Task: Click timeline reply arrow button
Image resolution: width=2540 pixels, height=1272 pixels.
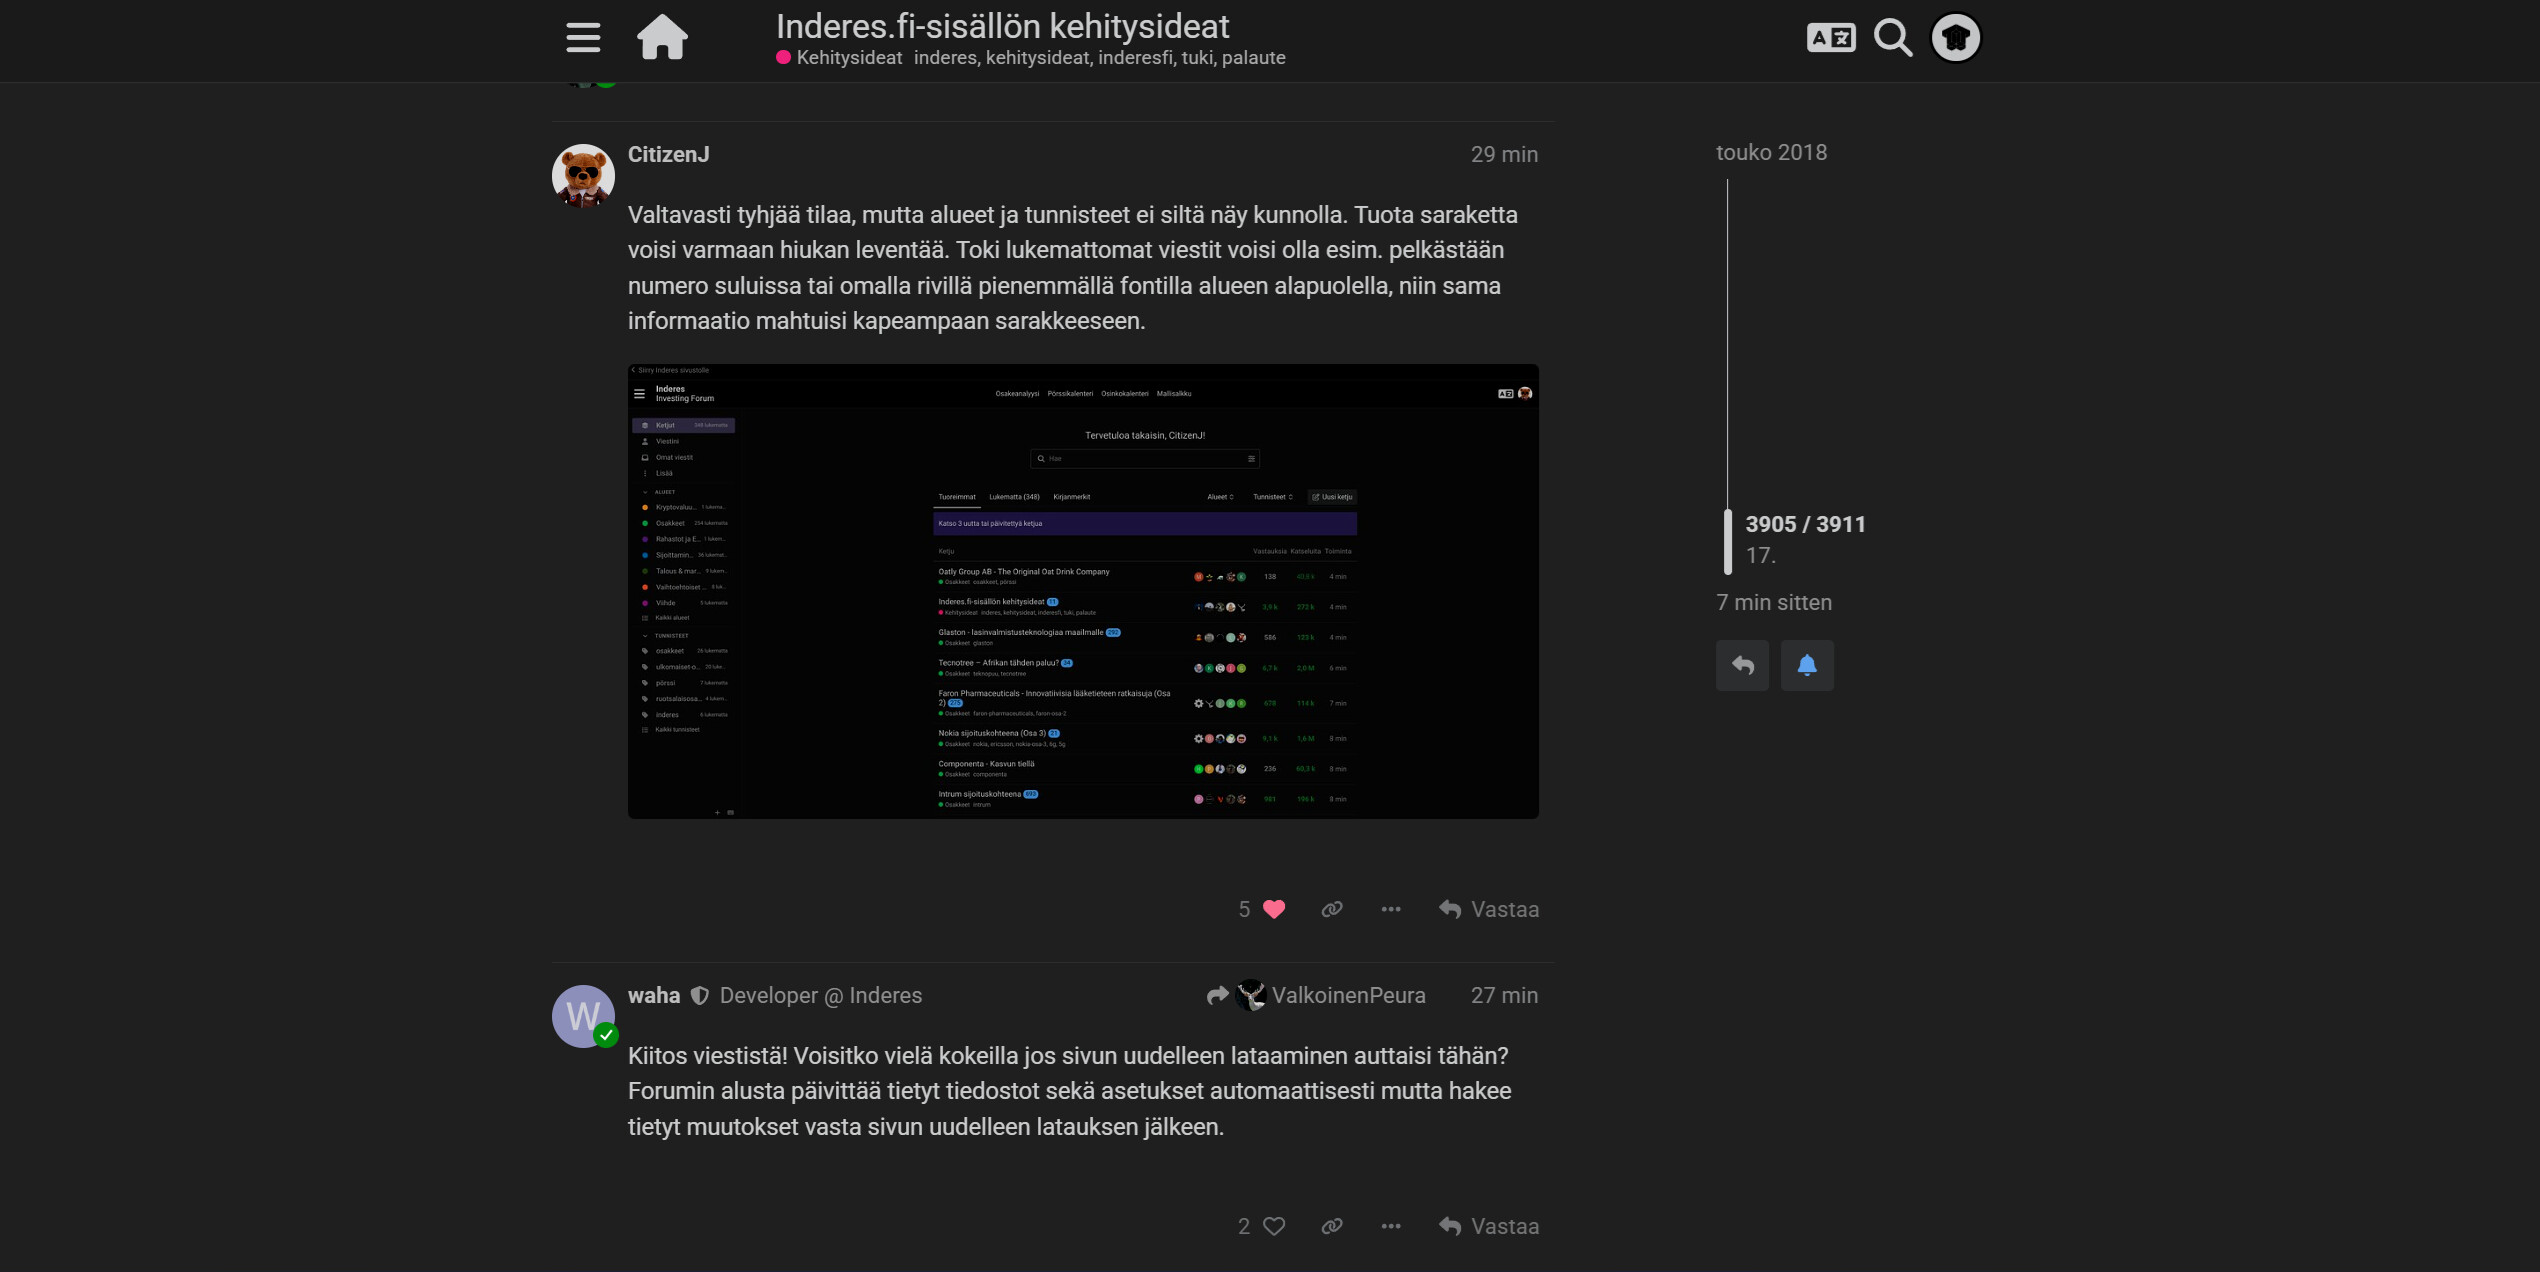Action: click(1742, 665)
